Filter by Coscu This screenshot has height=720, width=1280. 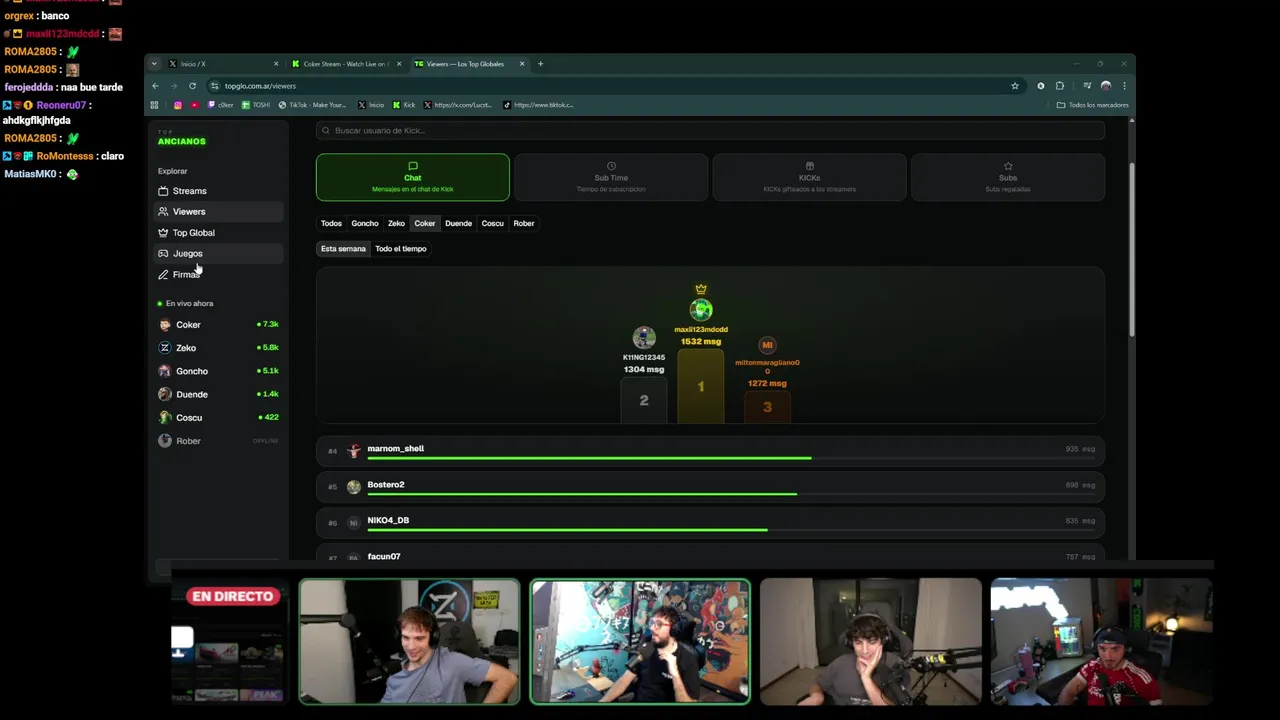coord(493,224)
